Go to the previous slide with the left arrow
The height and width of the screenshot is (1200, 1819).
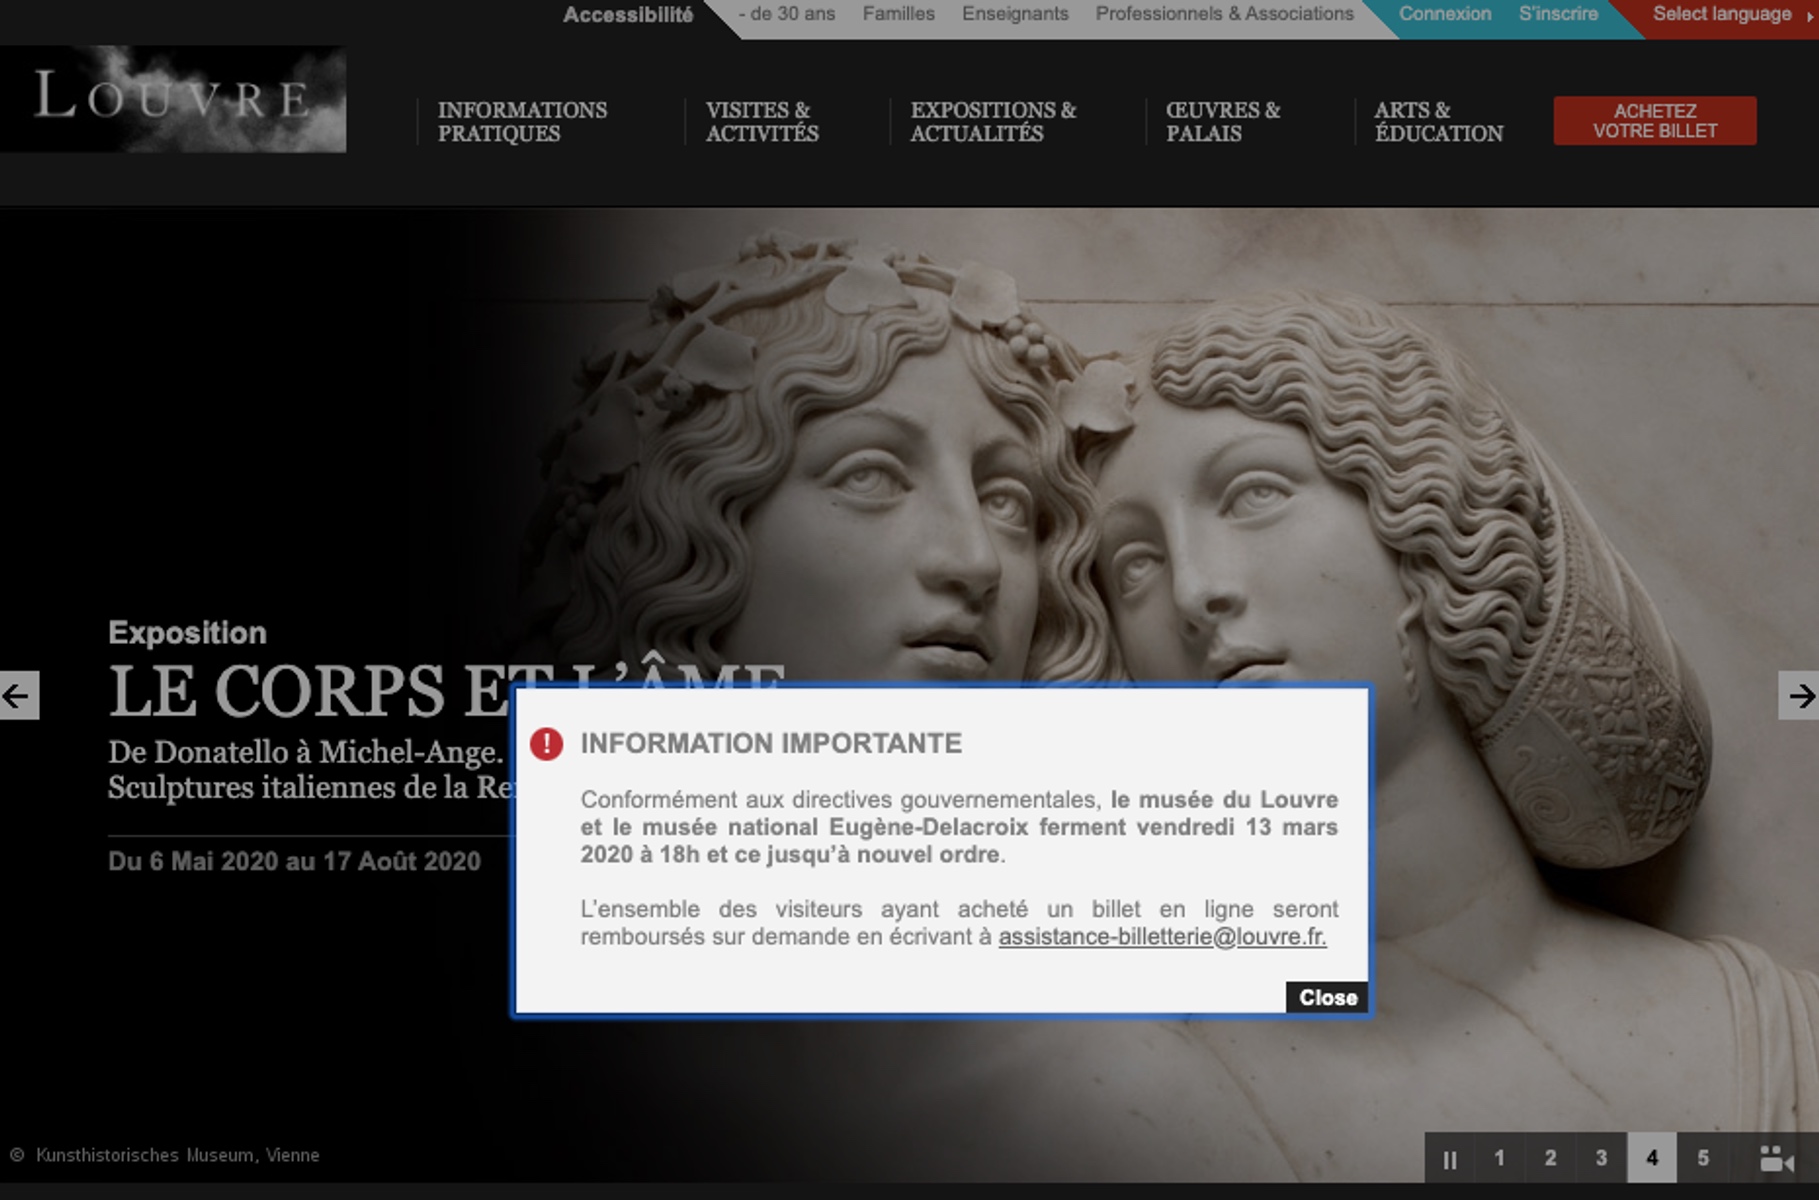[x=19, y=695]
